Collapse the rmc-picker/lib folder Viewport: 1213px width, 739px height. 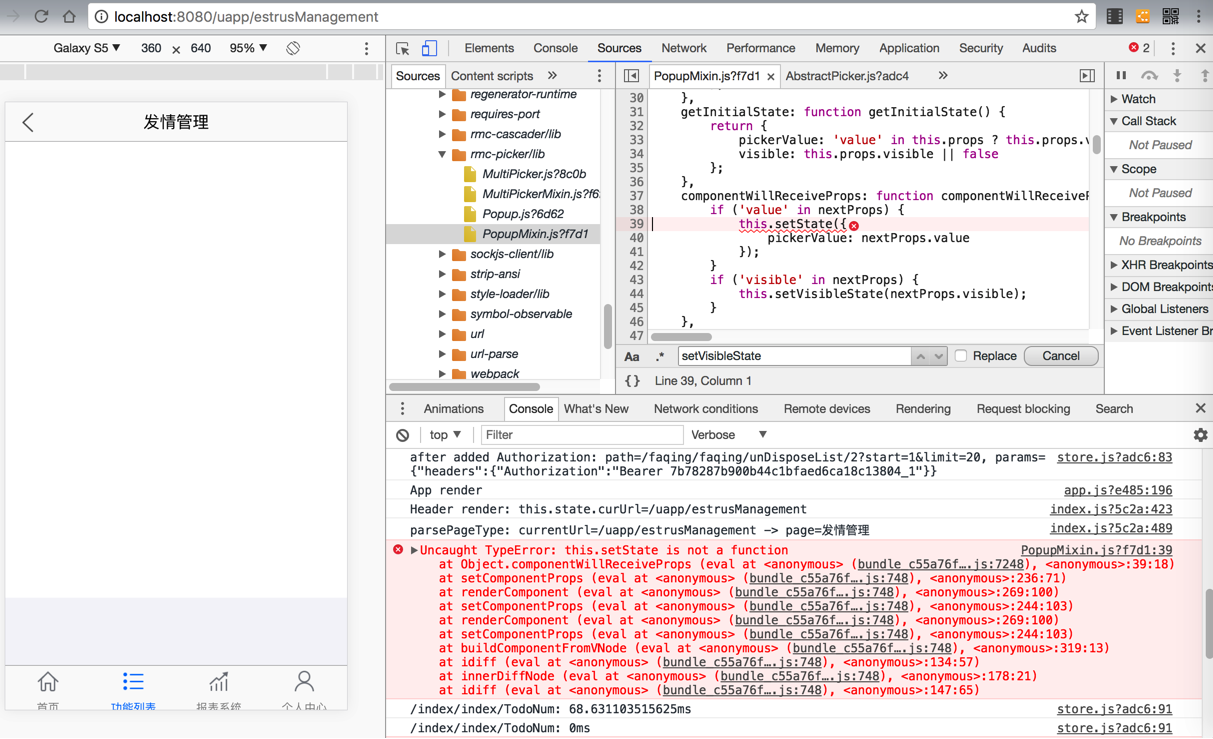coord(442,154)
